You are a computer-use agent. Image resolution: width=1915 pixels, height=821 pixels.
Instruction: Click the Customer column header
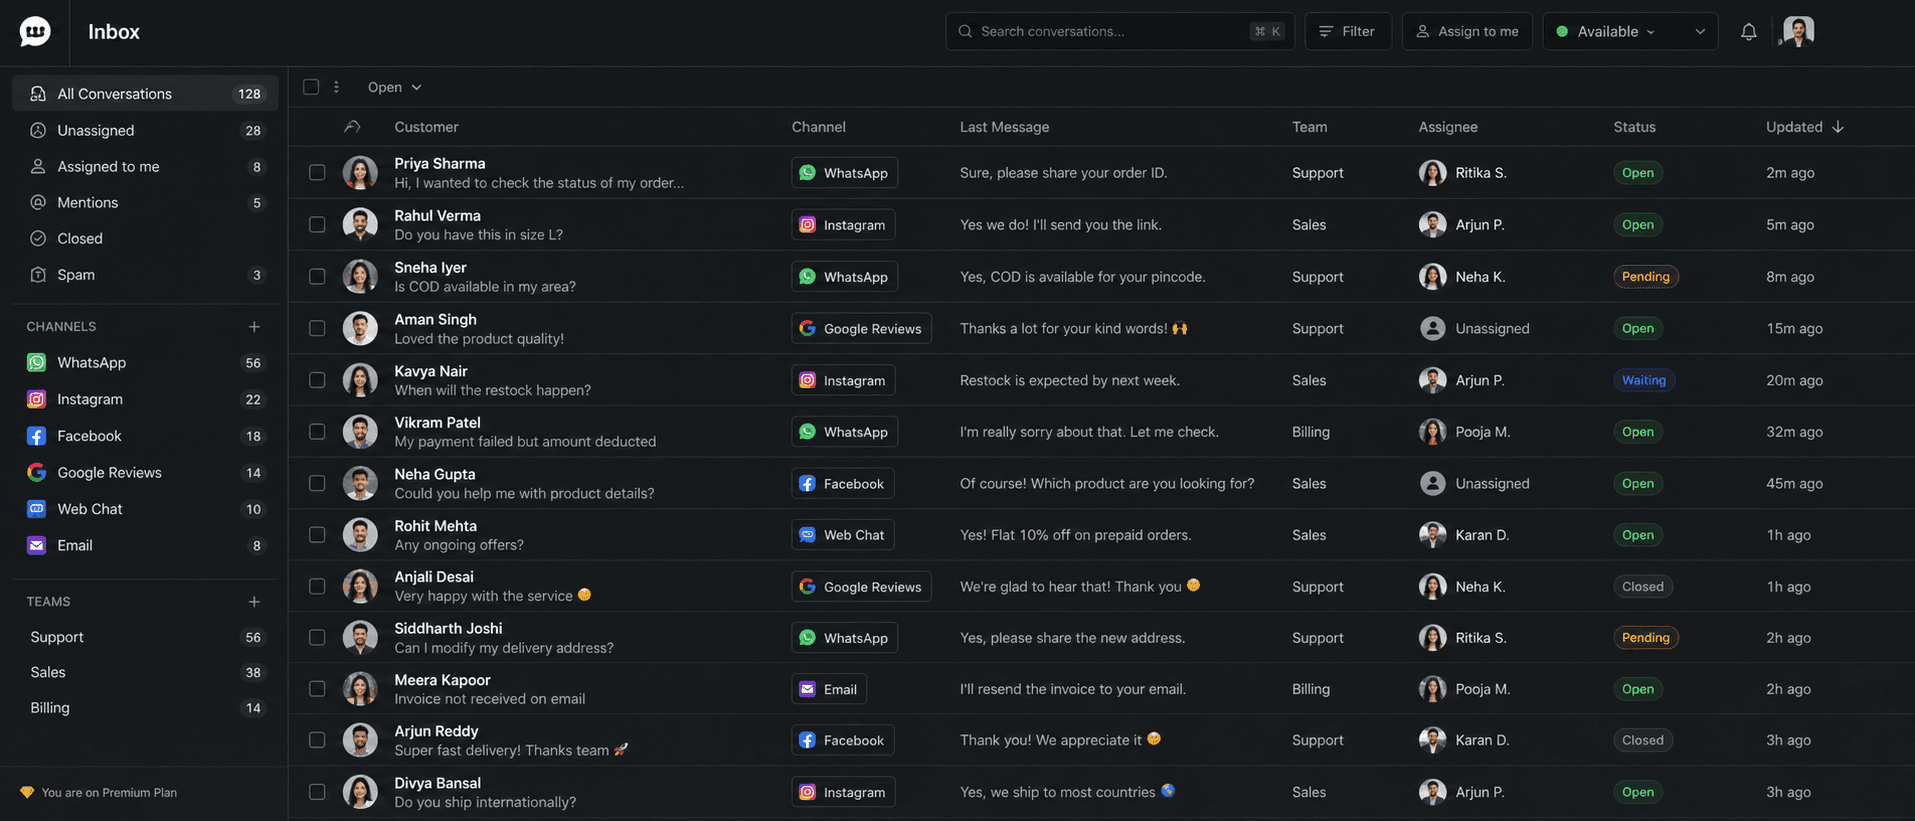pos(426,127)
